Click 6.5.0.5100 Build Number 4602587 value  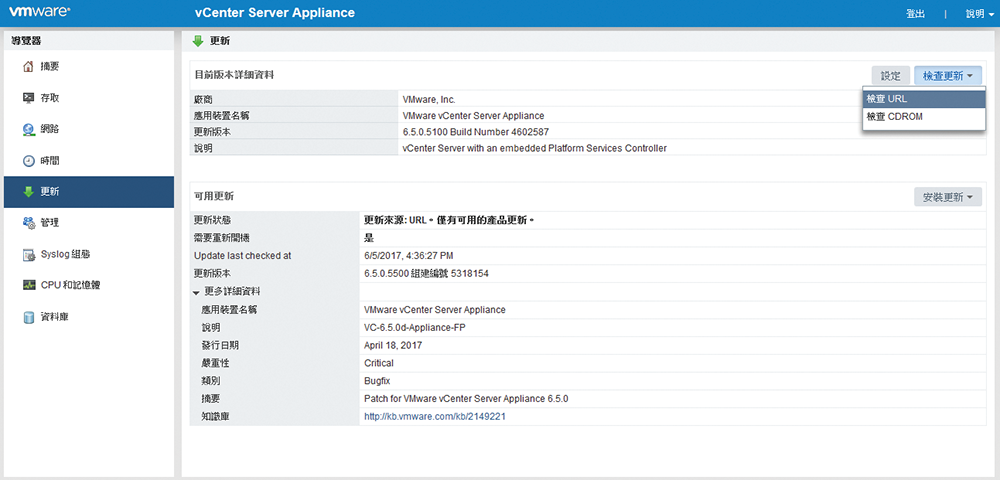(476, 132)
